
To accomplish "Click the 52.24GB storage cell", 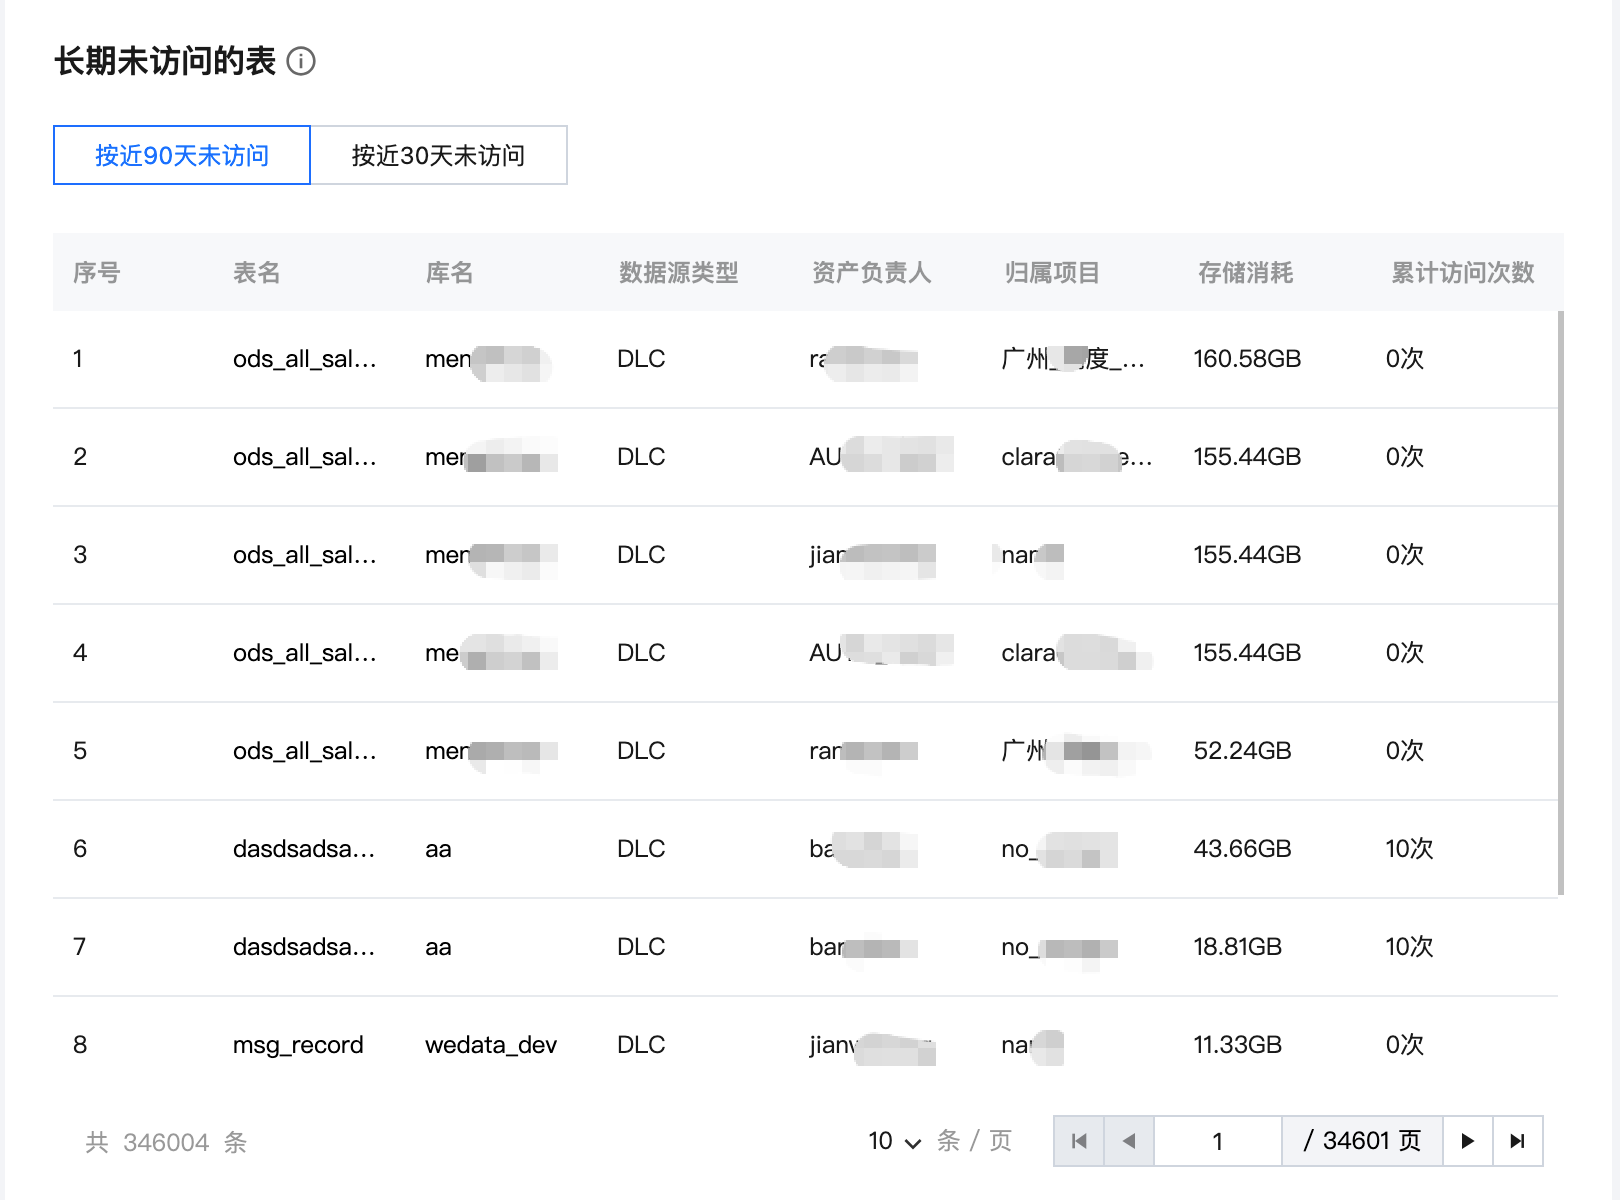I will 1242,751.
